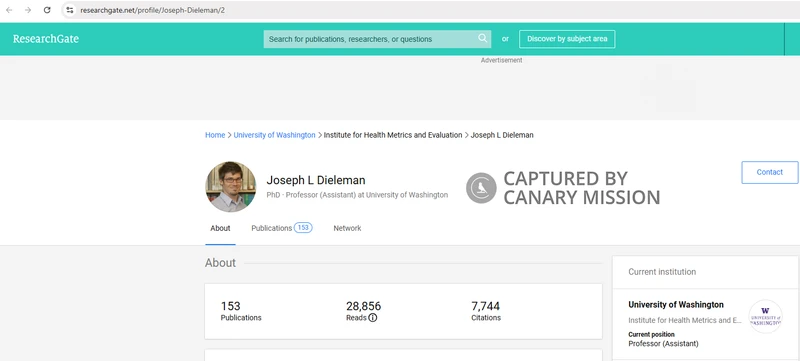Screen dimensions: 800x361
Task: Click Discover by subject area button
Action: [x=567, y=39]
